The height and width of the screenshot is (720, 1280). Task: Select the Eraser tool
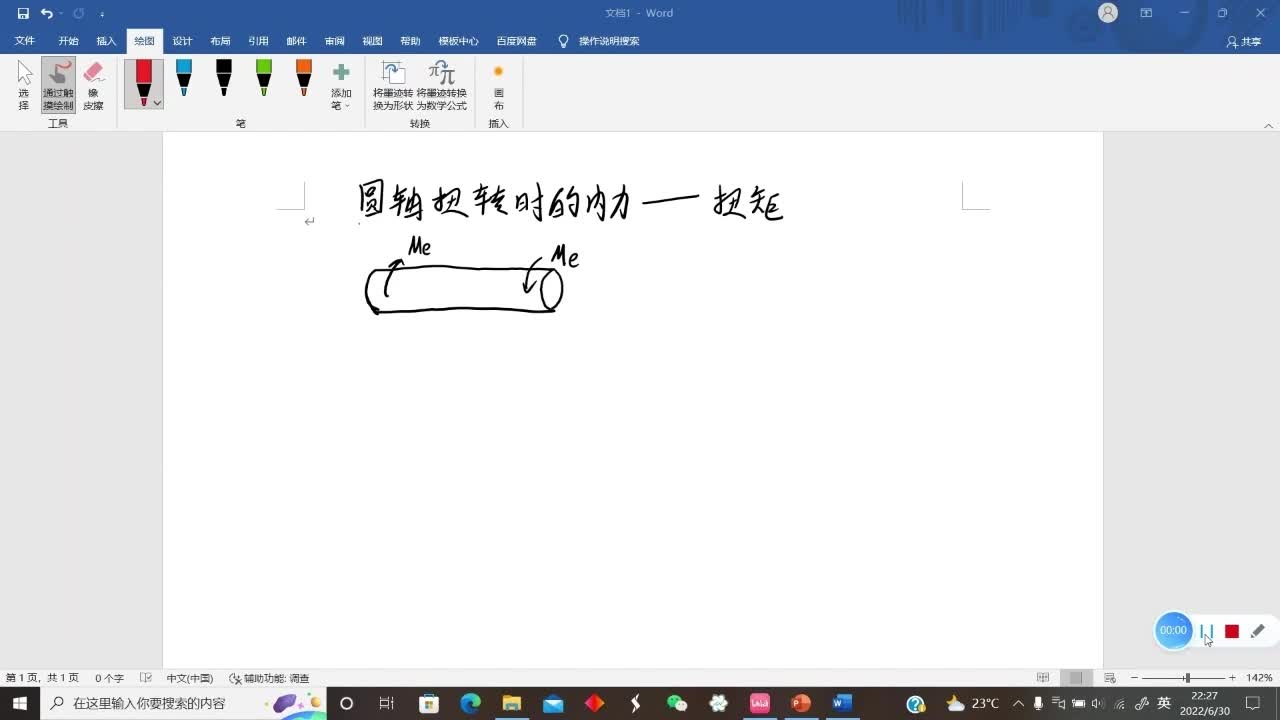tap(93, 85)
